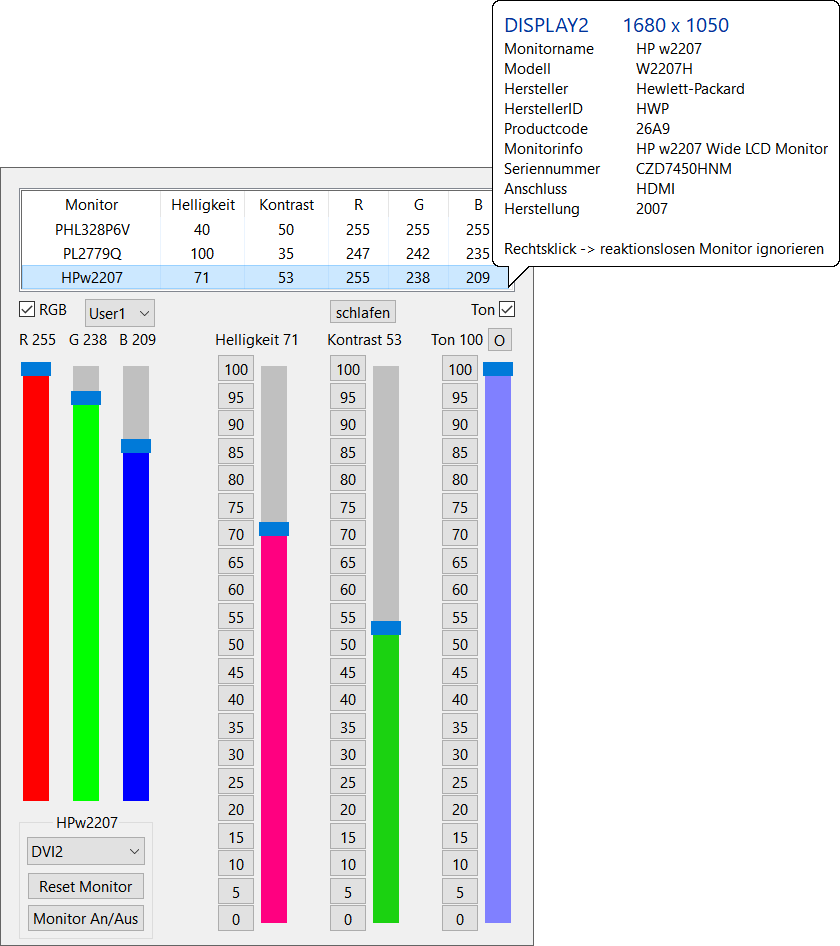Click the Hewlett-Packard manufacturer text
This screenshot has width=840, height=946.
(690, 89)
